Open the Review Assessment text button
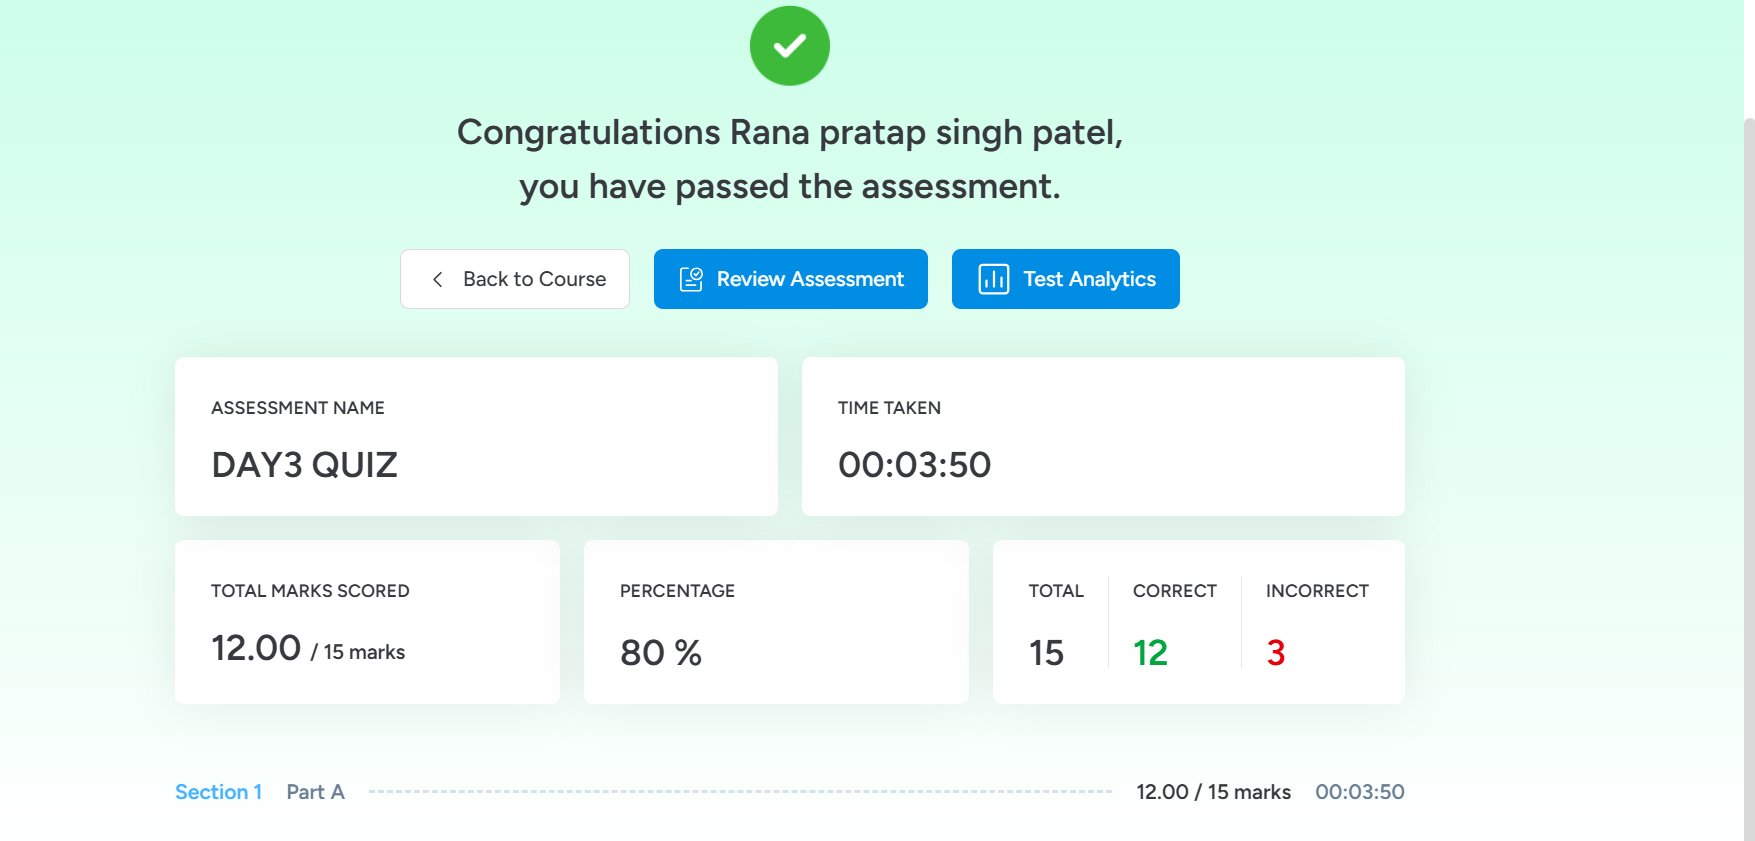 [x=810, y=280]
